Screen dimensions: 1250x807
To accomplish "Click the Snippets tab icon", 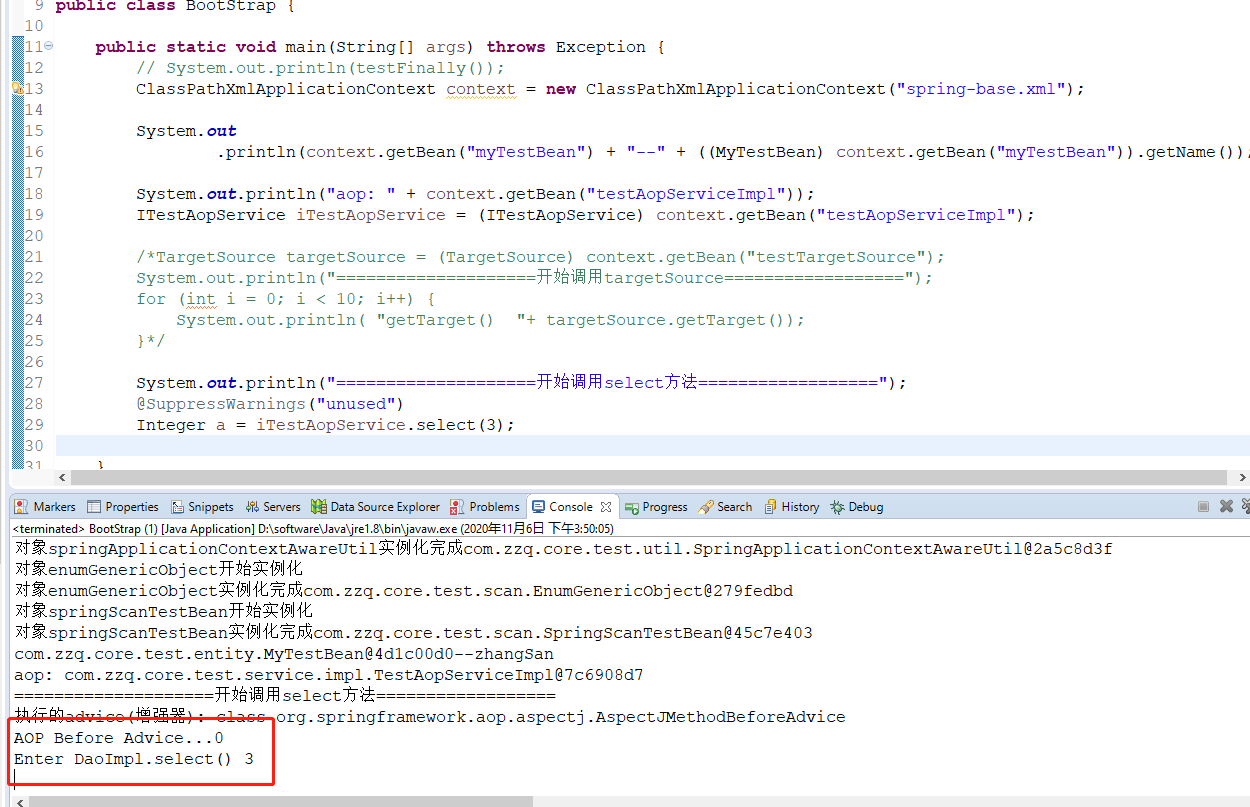I will (x=178, y=507).
